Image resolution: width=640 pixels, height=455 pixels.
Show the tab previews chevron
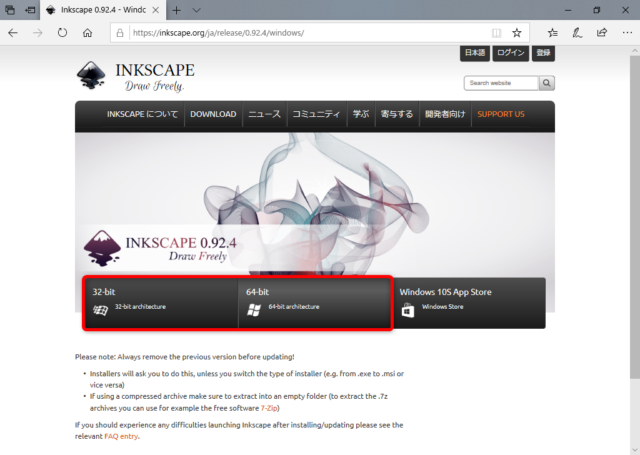[196, 10]
